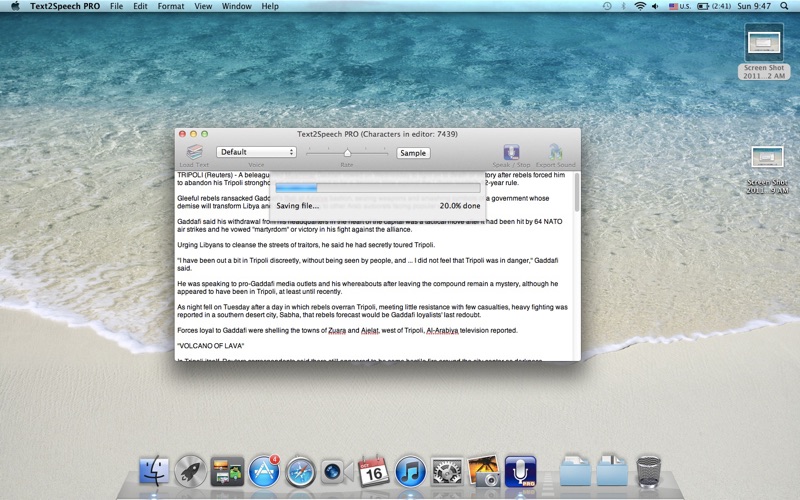This screenshot has height=500, width=800.
Task: Click the "VOLCANO OF LAVA" line in the editor
Action: (211, 346)
